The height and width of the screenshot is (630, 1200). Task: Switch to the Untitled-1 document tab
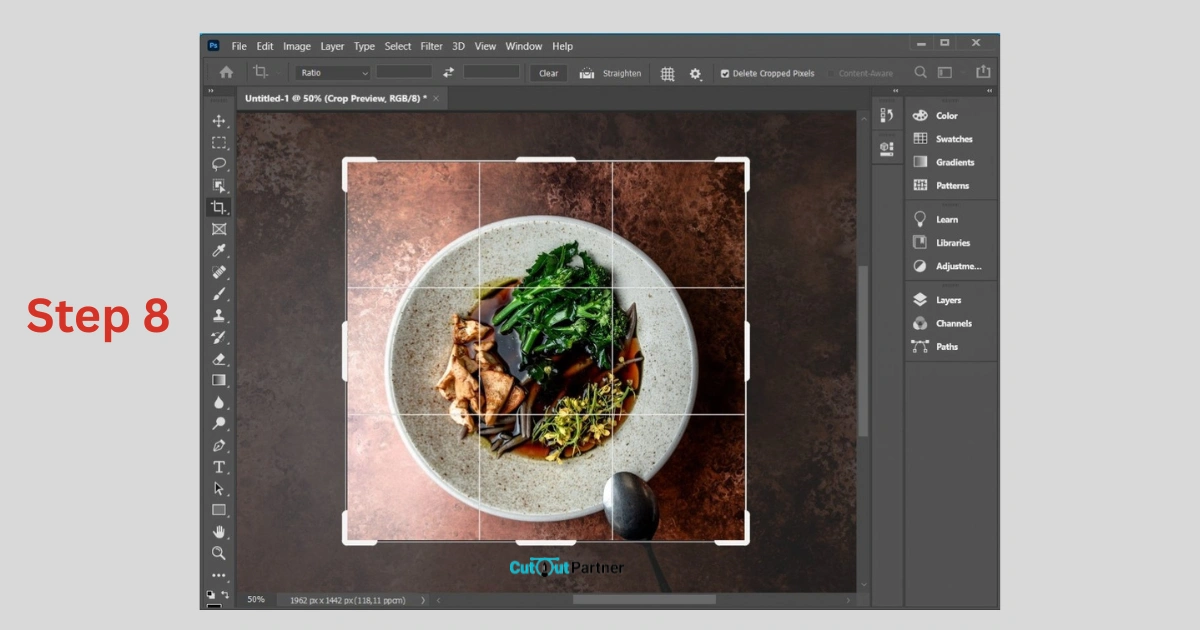335,98
